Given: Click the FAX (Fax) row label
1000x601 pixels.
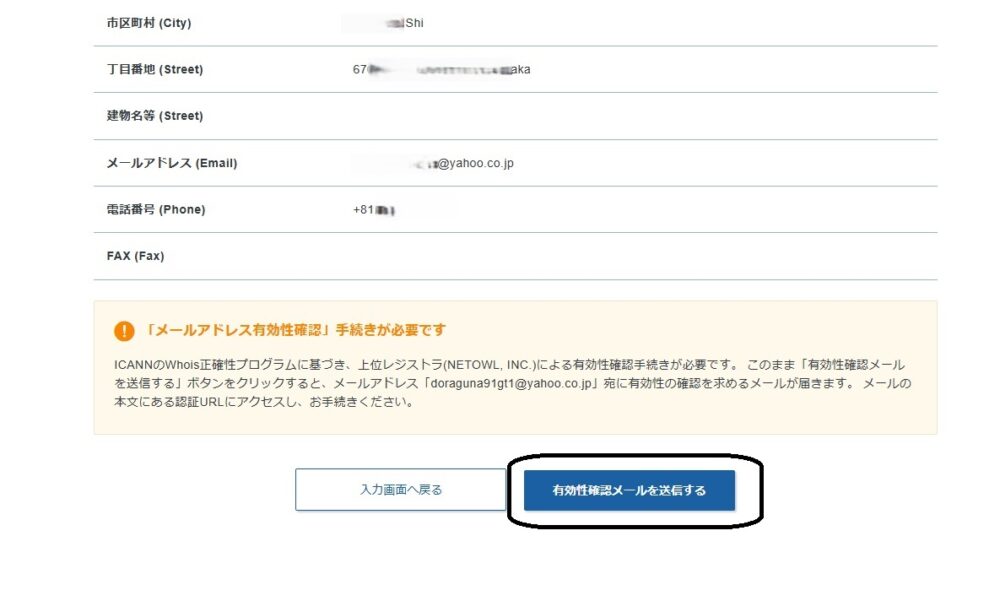Looking at the screenshot, I should click(x=135, y=256).
